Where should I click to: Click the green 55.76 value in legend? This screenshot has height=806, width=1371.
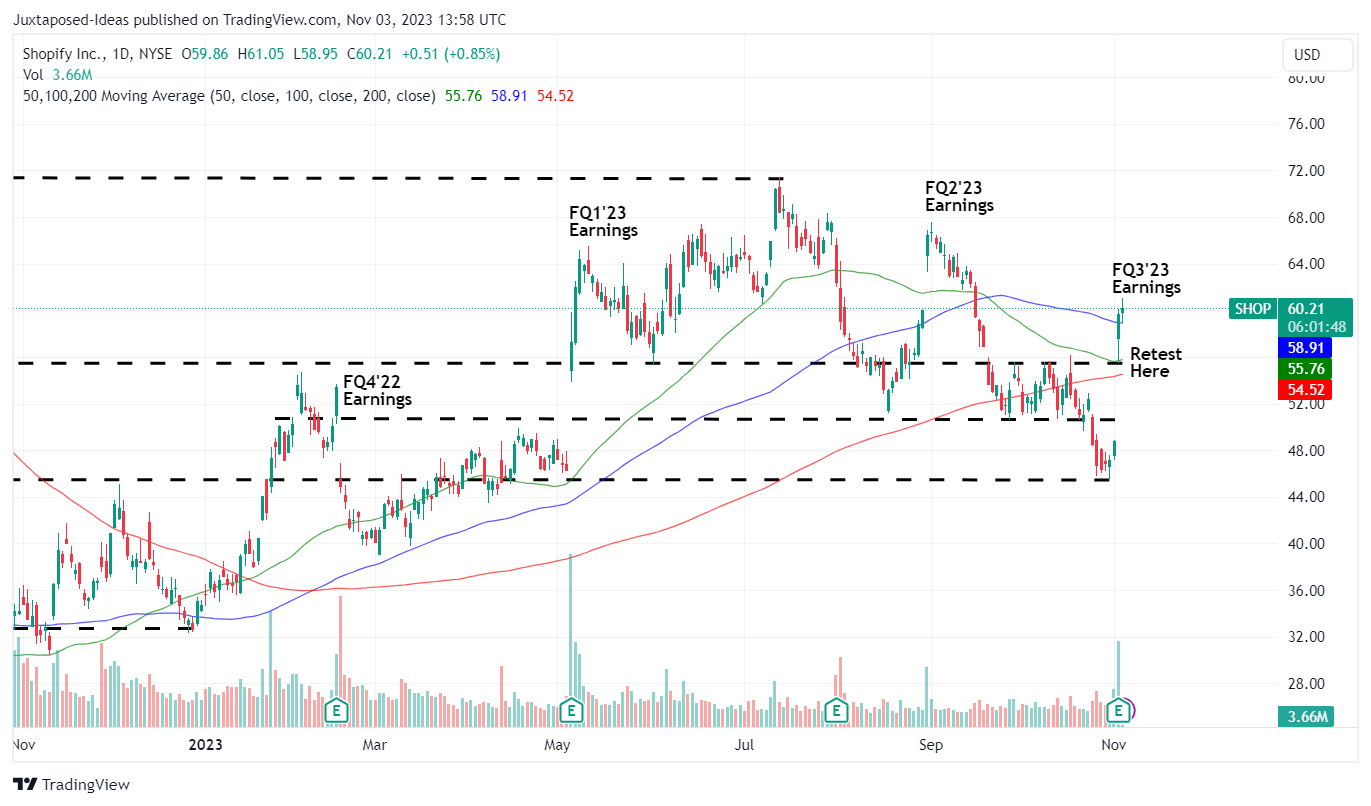(461, 96)
